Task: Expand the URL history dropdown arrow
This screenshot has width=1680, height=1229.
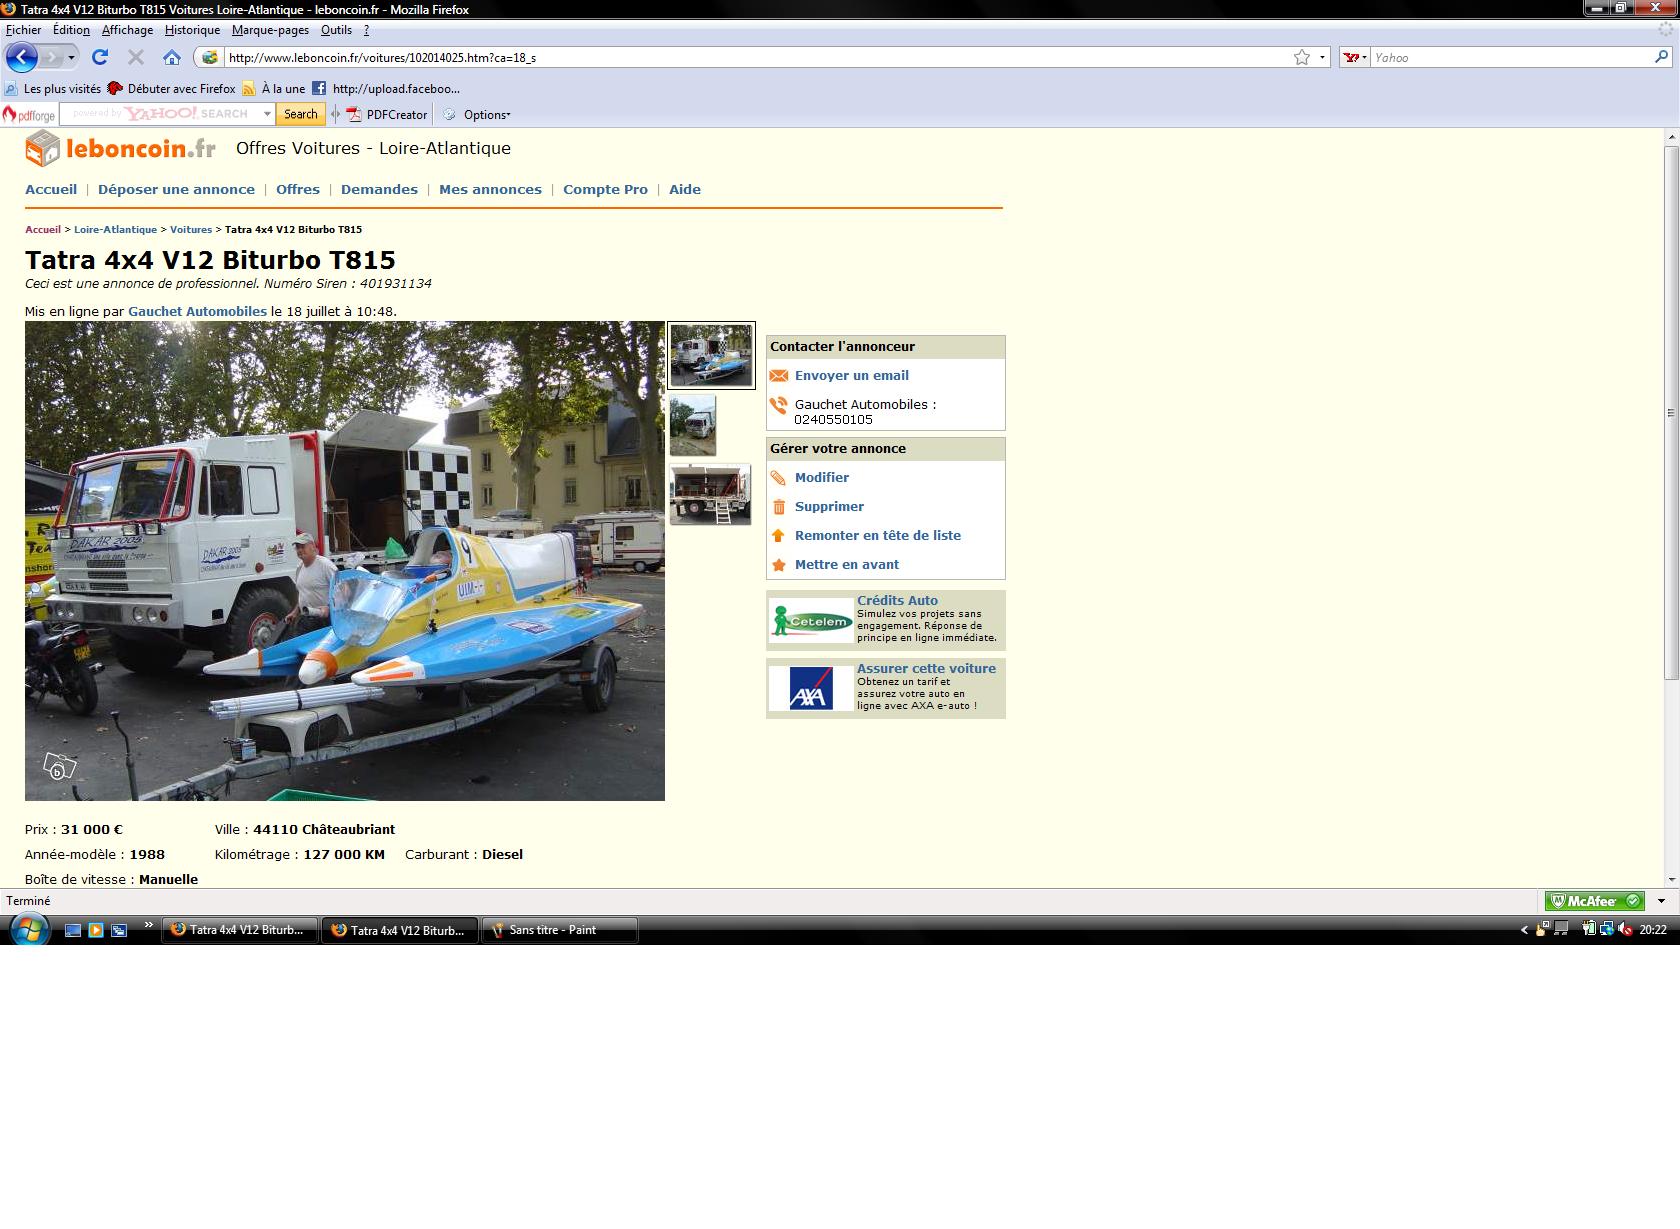Action: pyautogui.click(x=1322, y=57)
